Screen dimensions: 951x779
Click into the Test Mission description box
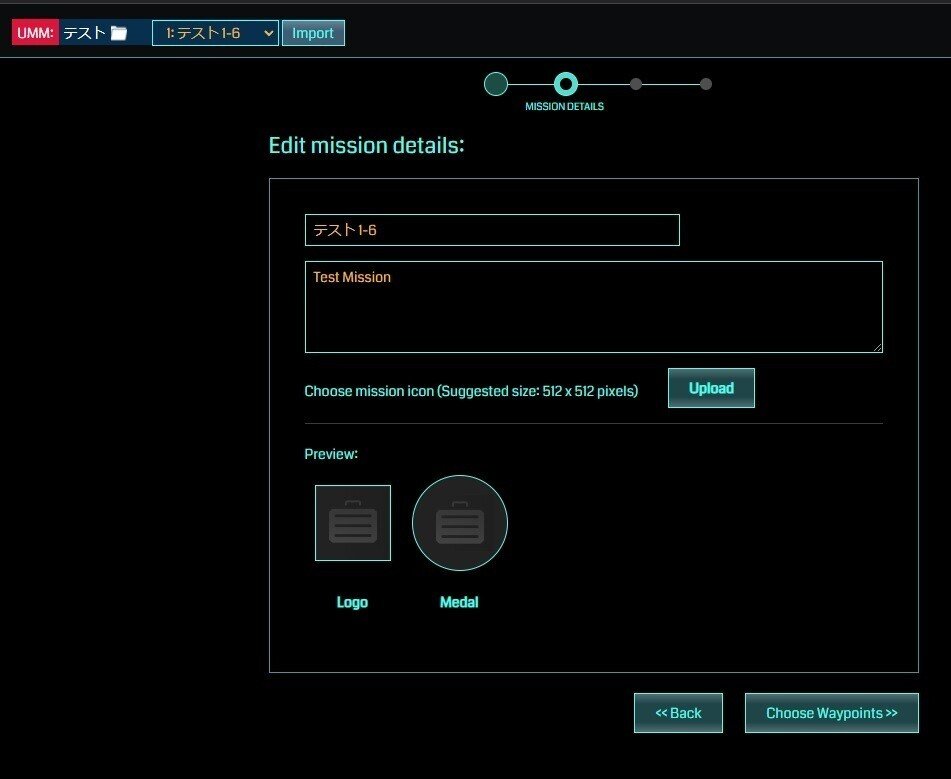point(593,307)
